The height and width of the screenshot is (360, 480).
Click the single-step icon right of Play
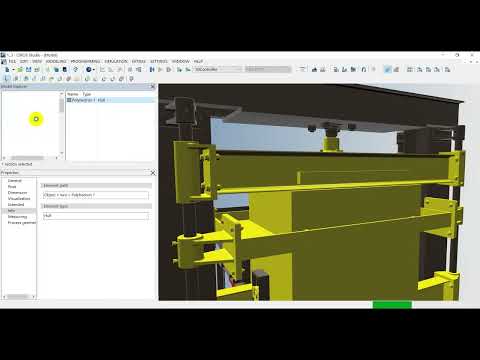click(169, 69)
